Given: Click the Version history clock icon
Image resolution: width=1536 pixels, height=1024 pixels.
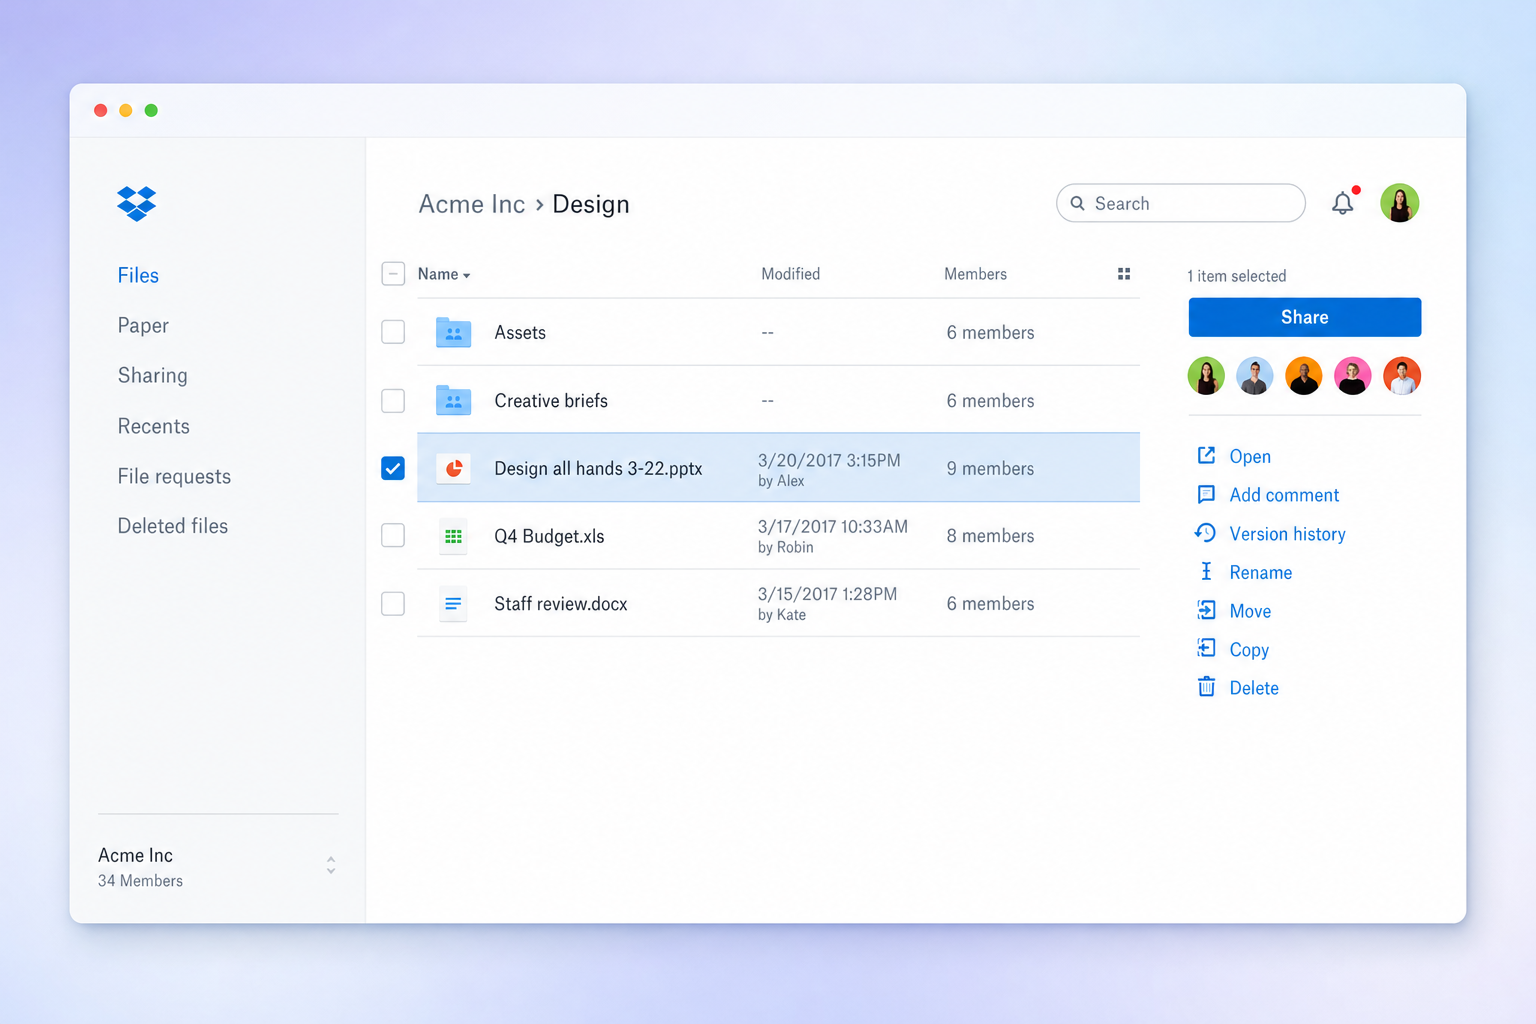Looking at the screenshot, I should click(1206, 533).
